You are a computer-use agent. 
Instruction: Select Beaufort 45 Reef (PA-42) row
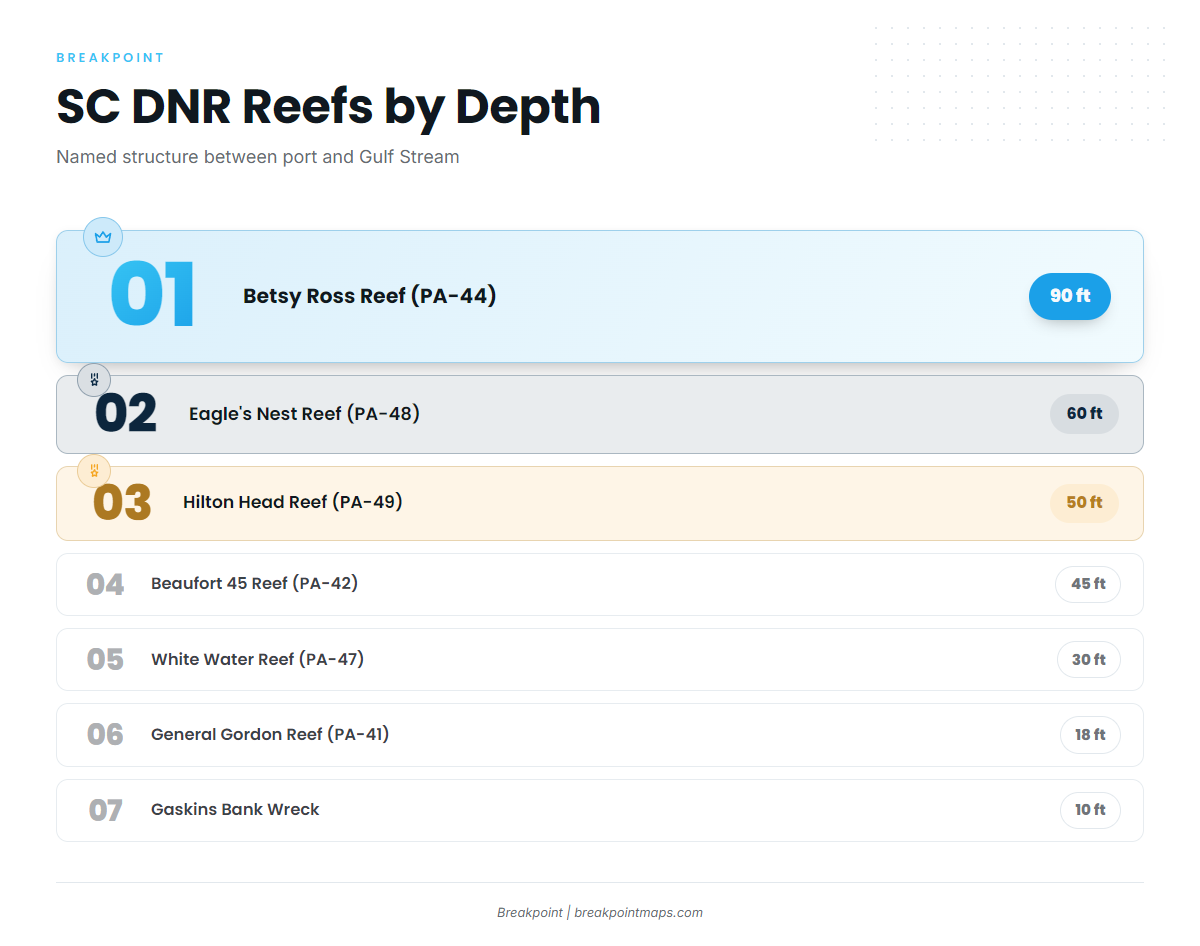pos(600,584)
